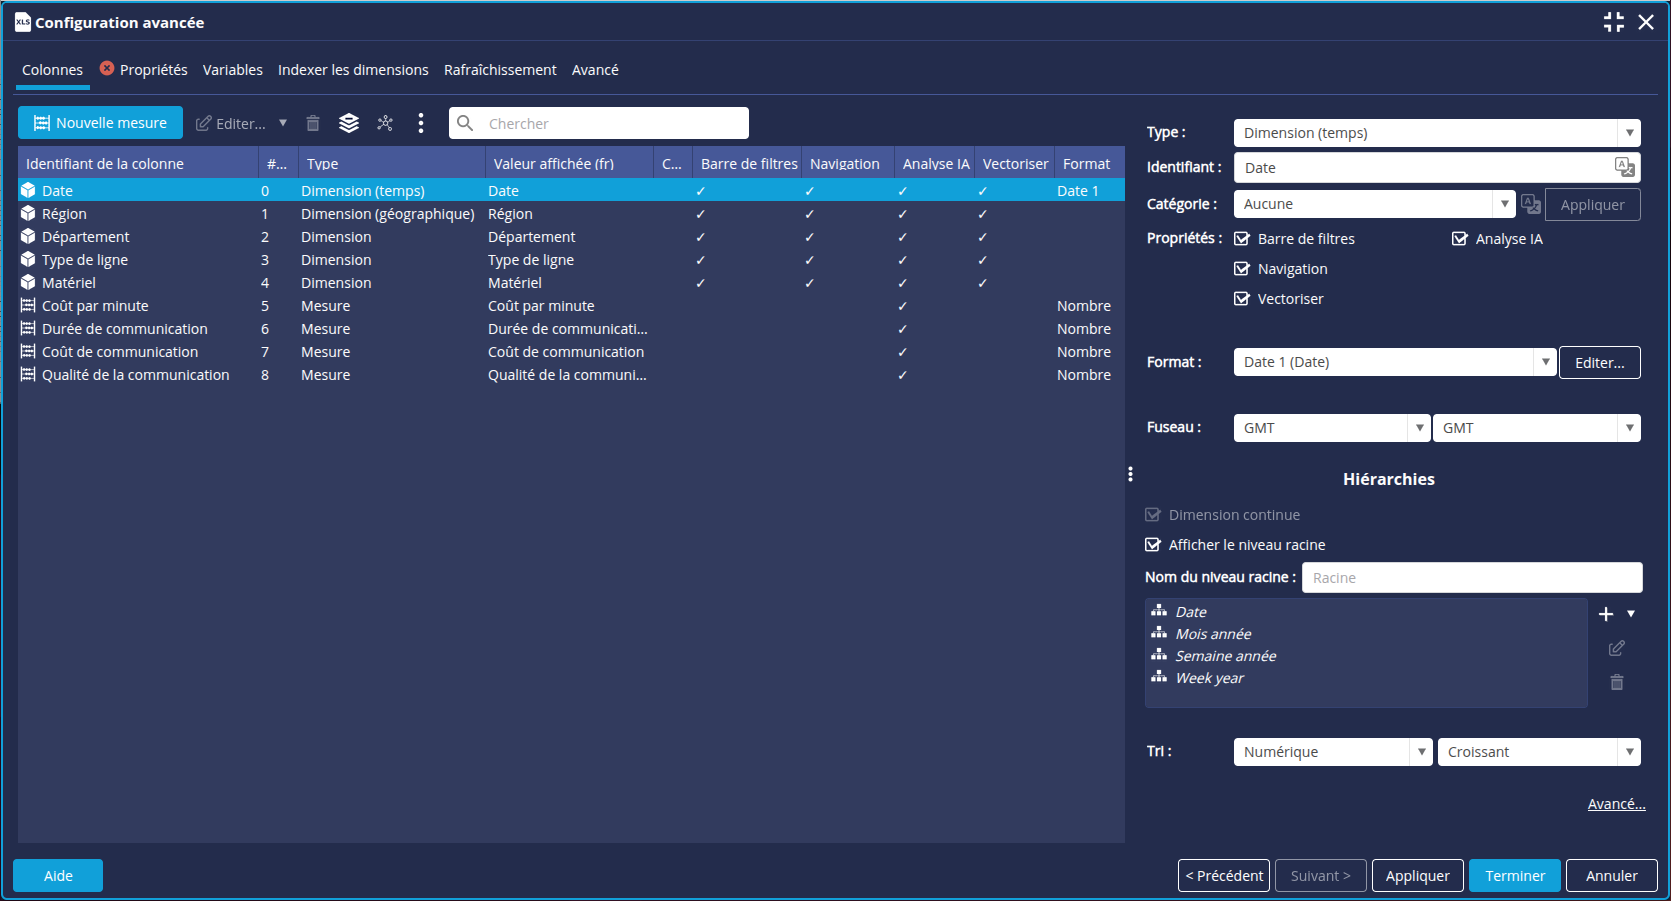The image size is (1671, 901).
Task: Click the pencil icon beside hierarchy list
Action: pyautogui.click(x=1616, y=649)
